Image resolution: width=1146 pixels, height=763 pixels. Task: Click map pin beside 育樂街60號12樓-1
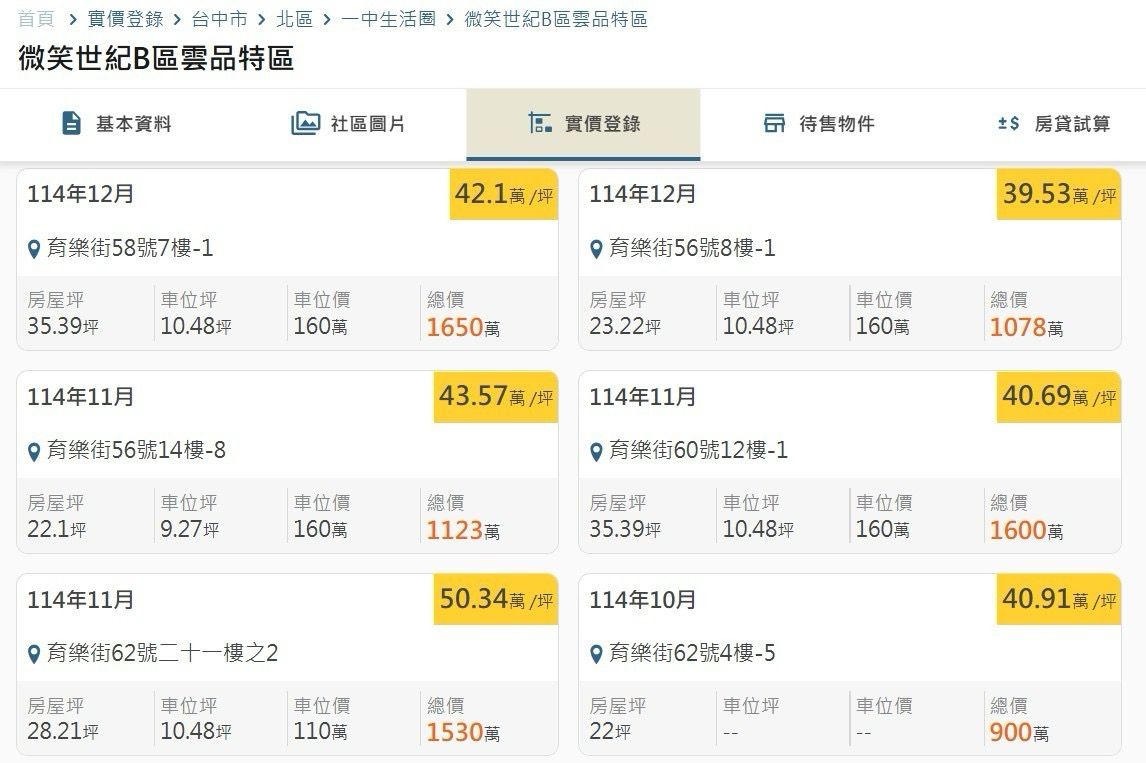597,452
